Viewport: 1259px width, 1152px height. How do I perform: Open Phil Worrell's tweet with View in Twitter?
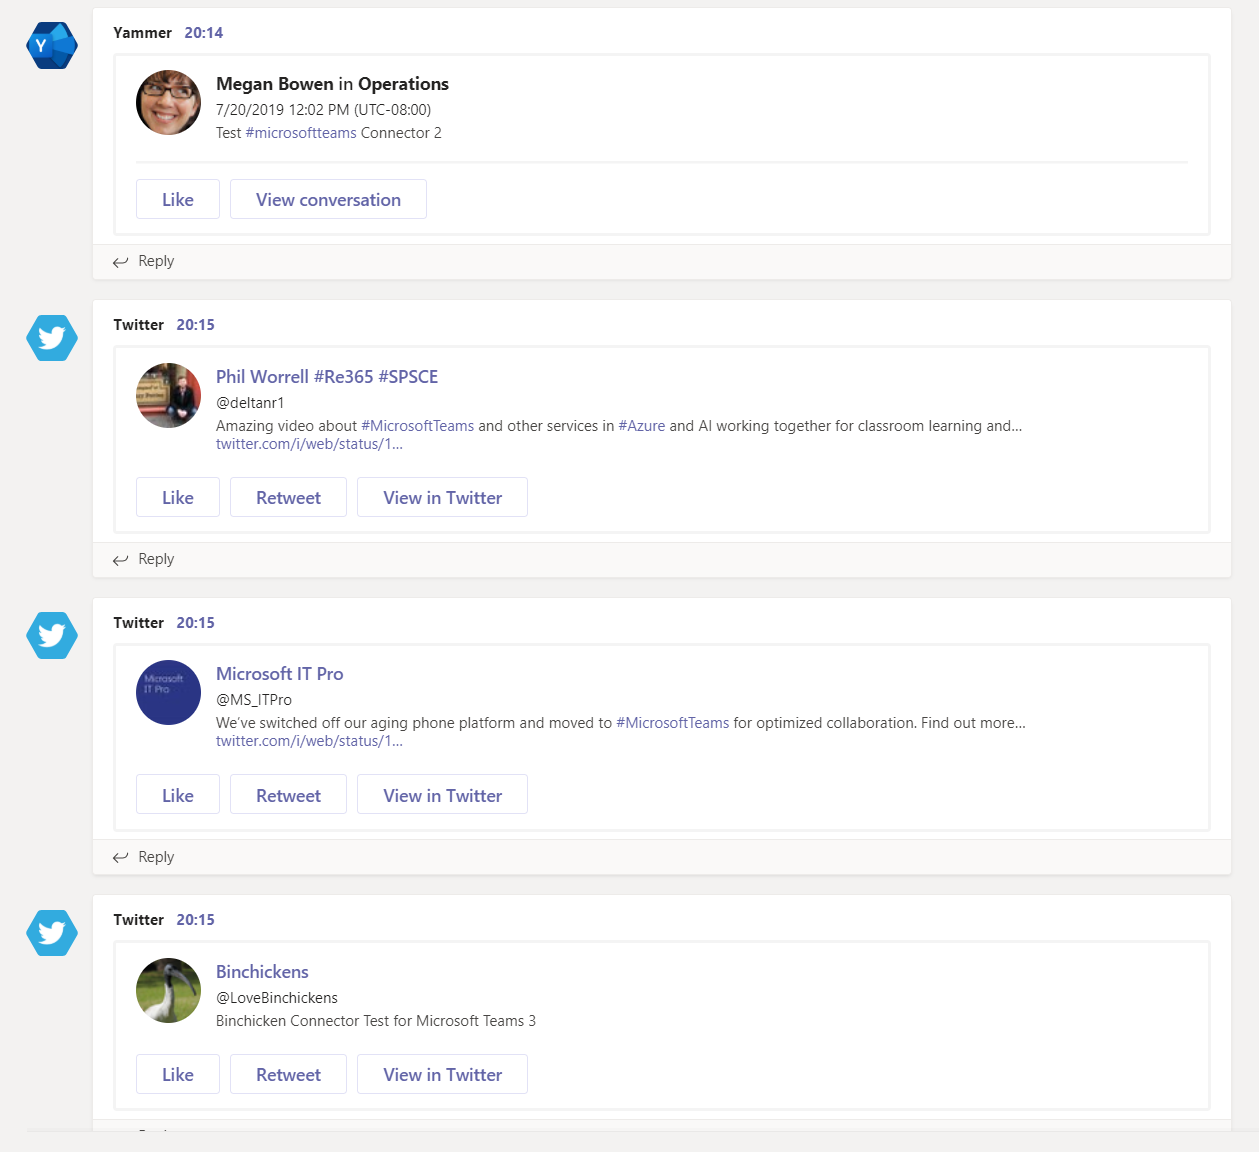(x=442, y=497)
